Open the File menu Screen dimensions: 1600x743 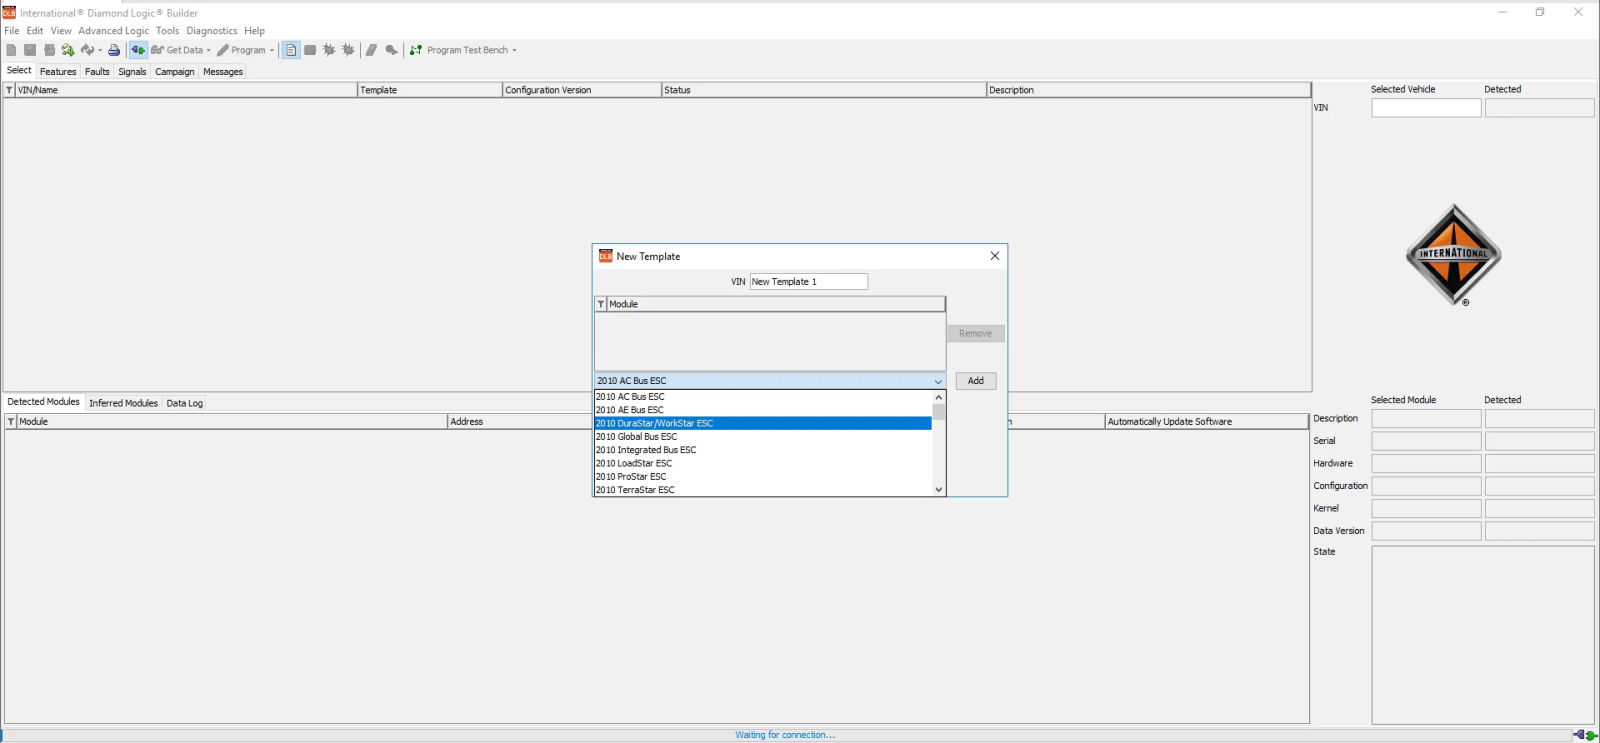(x=12, y=31)
